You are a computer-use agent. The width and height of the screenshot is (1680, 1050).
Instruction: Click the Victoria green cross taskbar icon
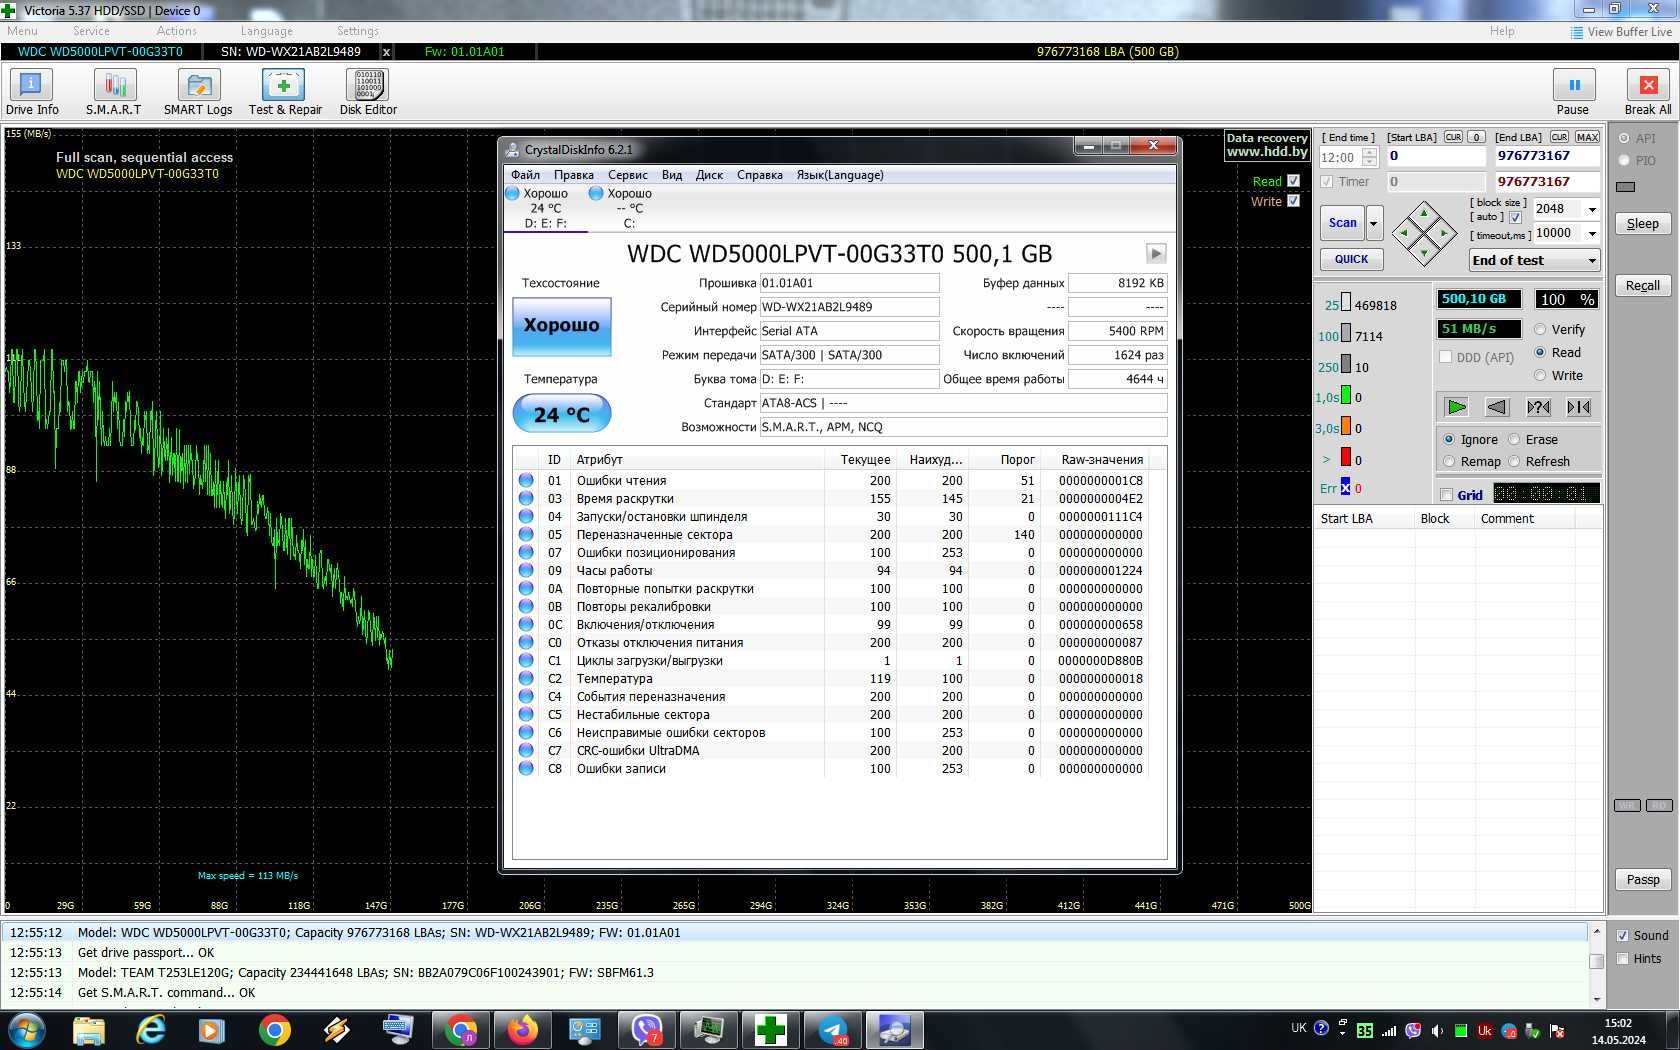point(770,1030)
